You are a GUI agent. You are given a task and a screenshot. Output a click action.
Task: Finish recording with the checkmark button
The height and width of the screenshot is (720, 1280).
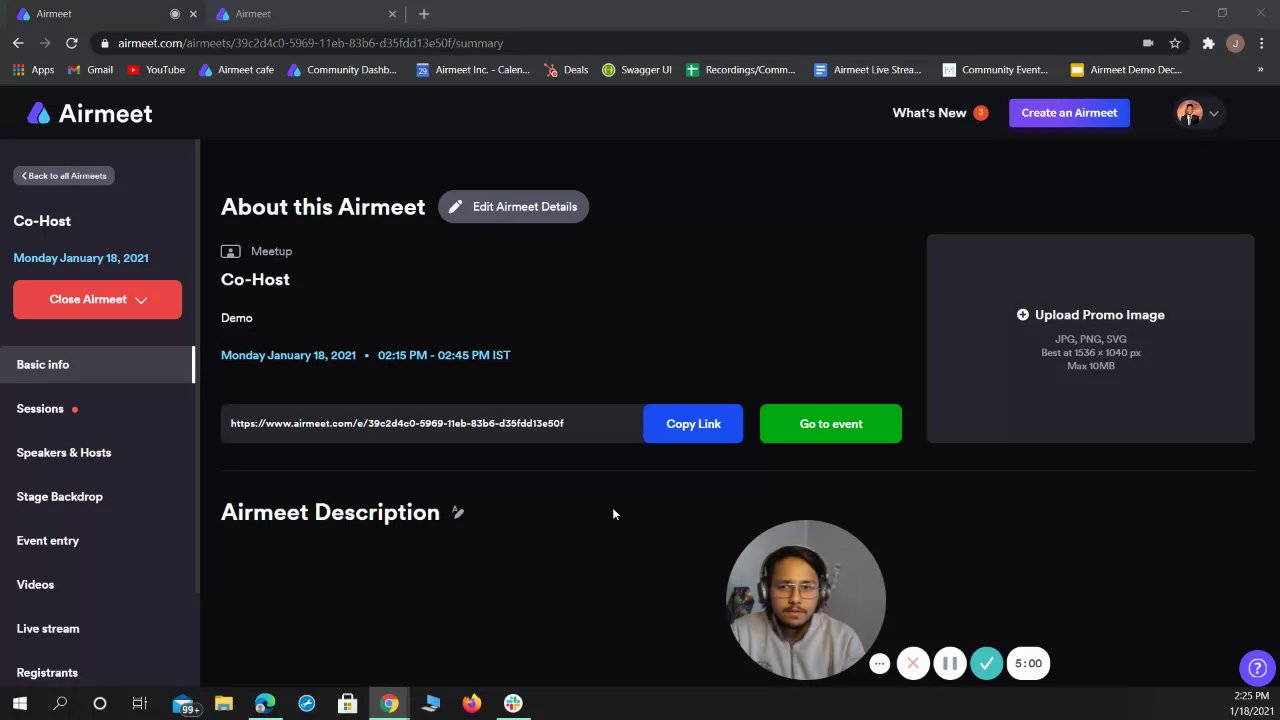click(986, 663)
